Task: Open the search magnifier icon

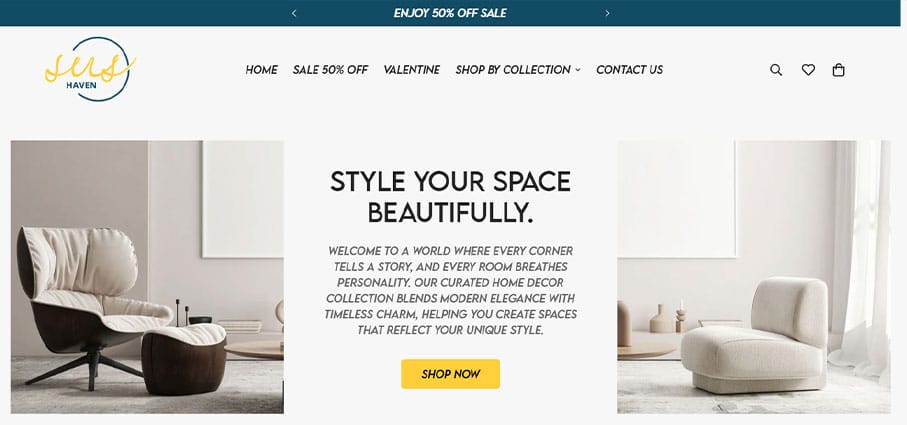Action: pyautogui.click(x=776, y=70)
